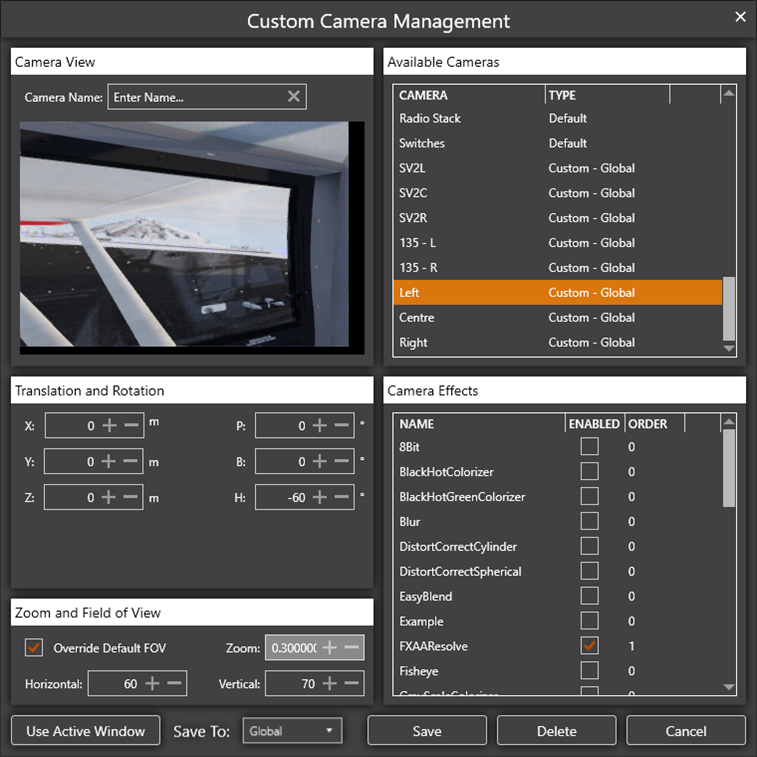Clear the Camera Name field with X
The image size is (757, 757).
pyautogui.click(x=294, y=97)
